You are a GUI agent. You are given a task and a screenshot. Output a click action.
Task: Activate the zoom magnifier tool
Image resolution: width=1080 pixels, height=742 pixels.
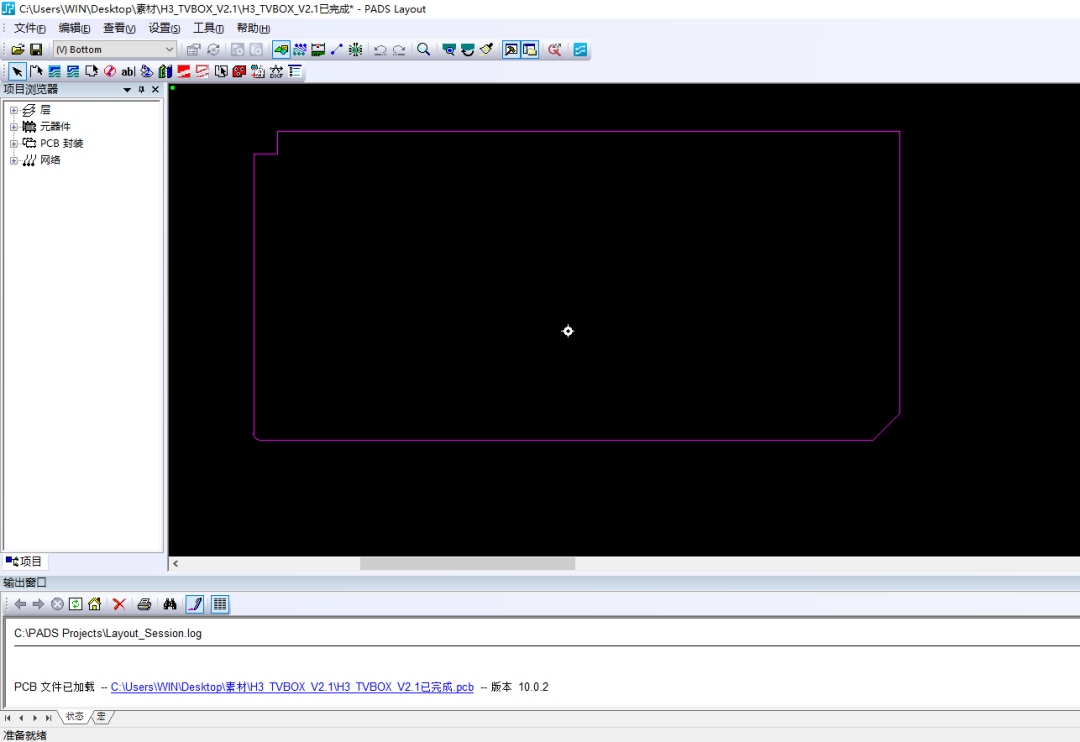tap(423, 48)
